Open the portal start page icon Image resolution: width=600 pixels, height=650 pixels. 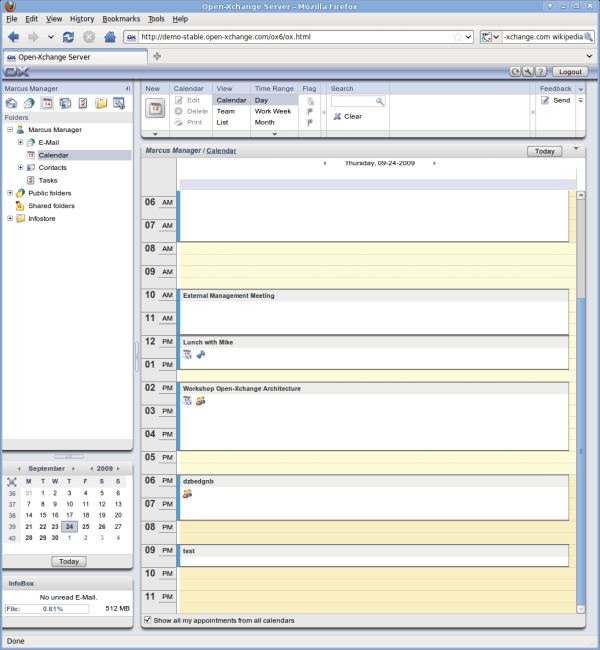point(12,103)
